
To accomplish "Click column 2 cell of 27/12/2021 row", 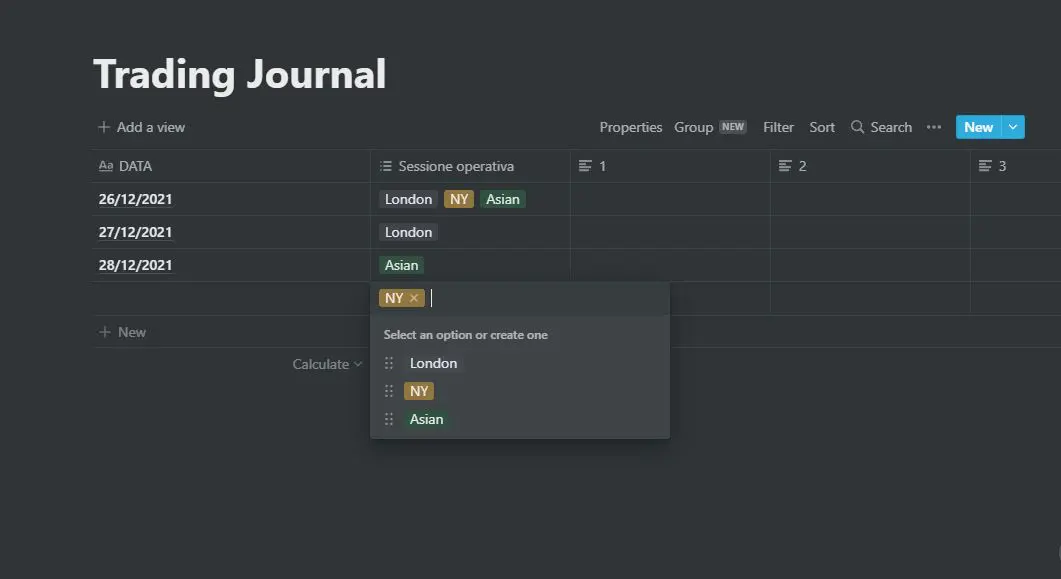I will pos(870,232).
